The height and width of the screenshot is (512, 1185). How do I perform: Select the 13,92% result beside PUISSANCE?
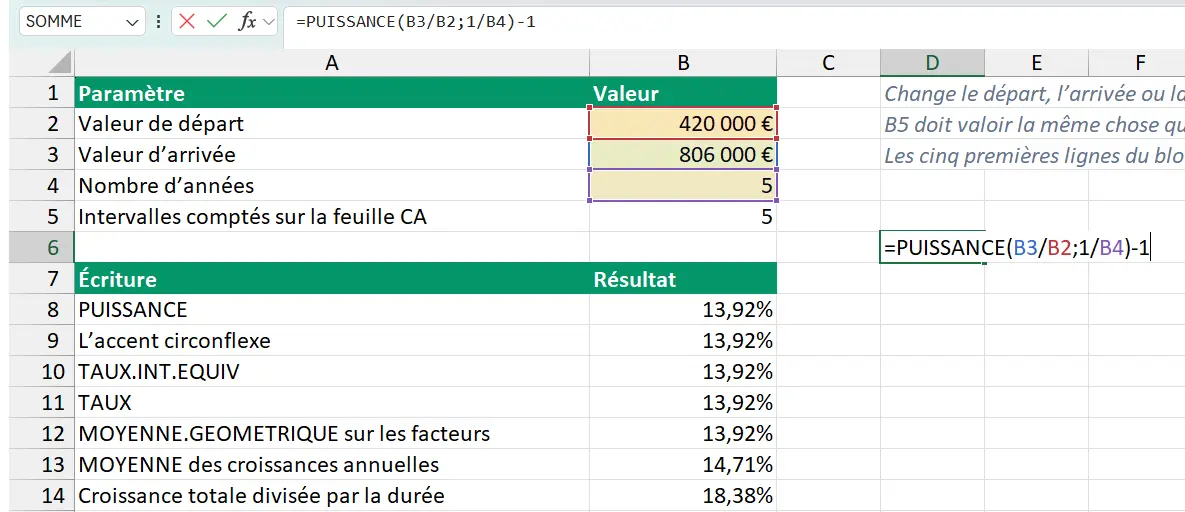683,309
